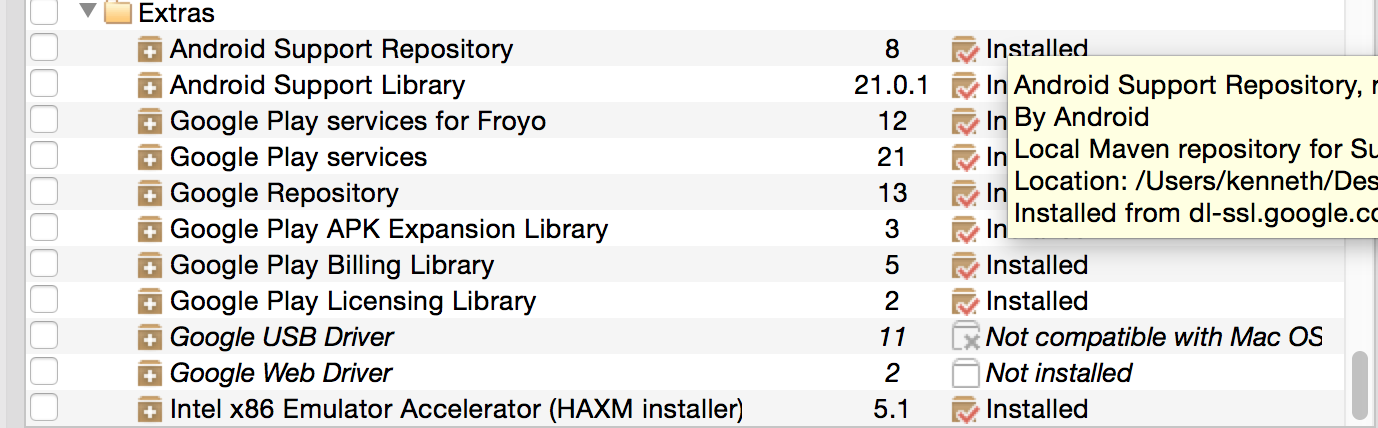Click the Google Play services package icon
The width and height of the screenshot is (1378, 428).
pos(149,157)
